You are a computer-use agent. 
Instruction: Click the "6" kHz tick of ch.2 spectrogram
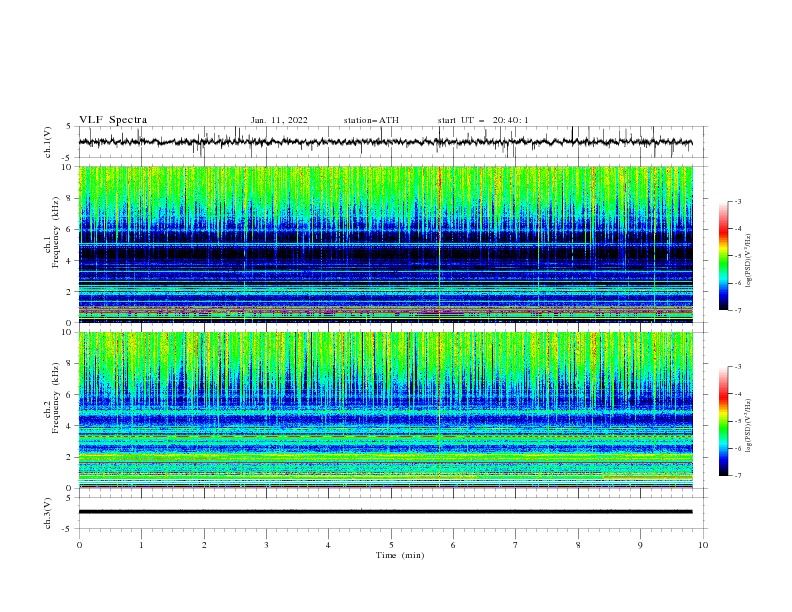(x=70, y=395)
